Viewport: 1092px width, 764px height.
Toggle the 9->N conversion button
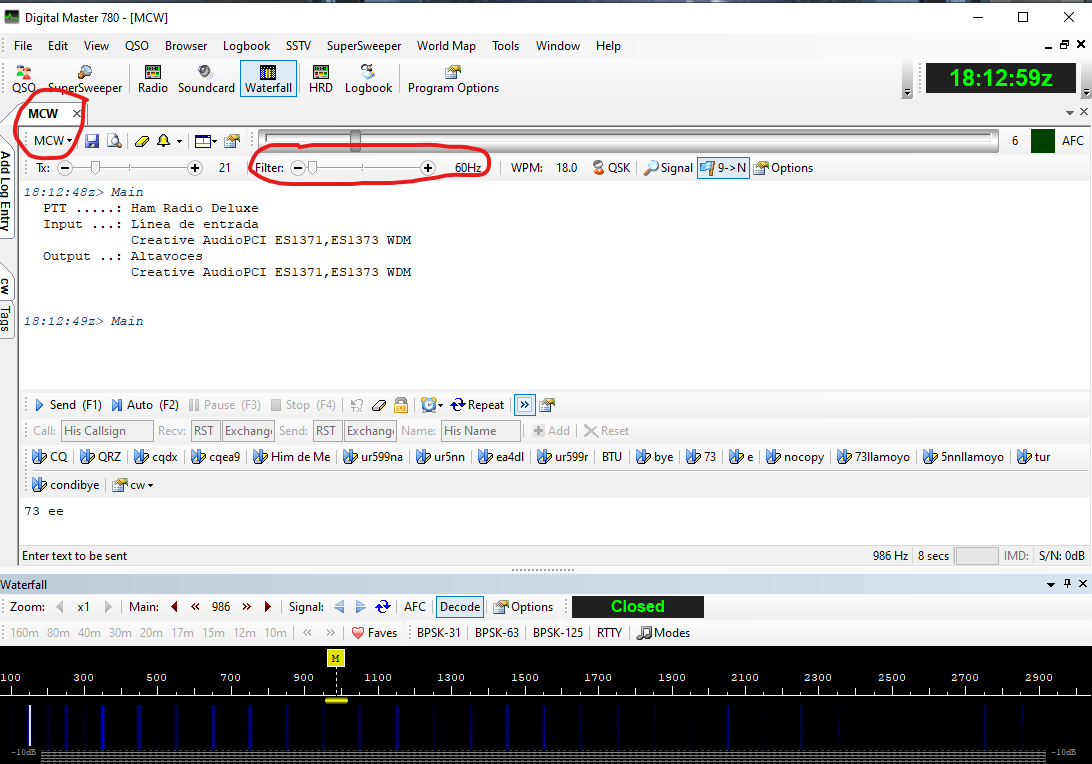tap(724, 168)
